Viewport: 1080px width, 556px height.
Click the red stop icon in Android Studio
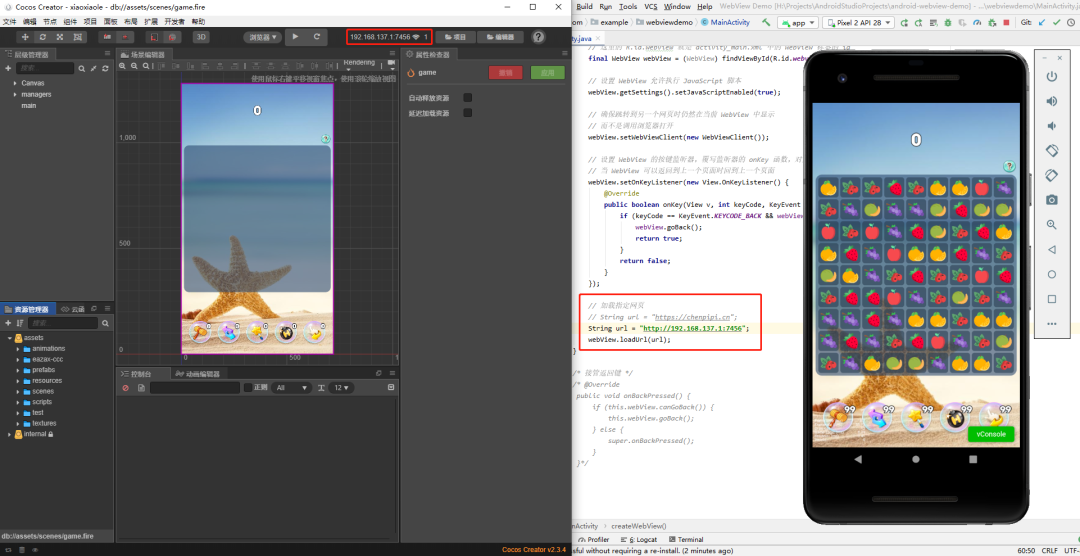tap(1006, 23)
